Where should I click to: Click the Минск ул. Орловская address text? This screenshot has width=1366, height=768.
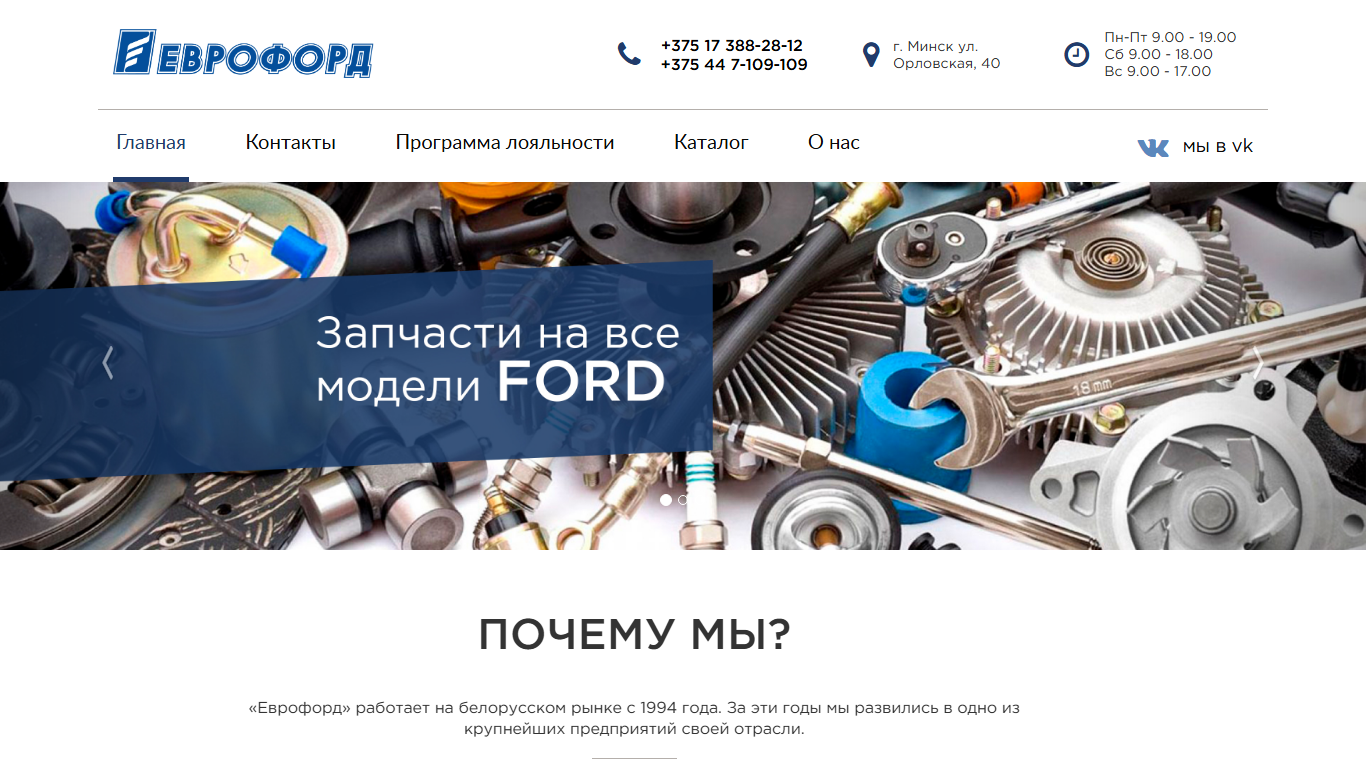point(947,55)
